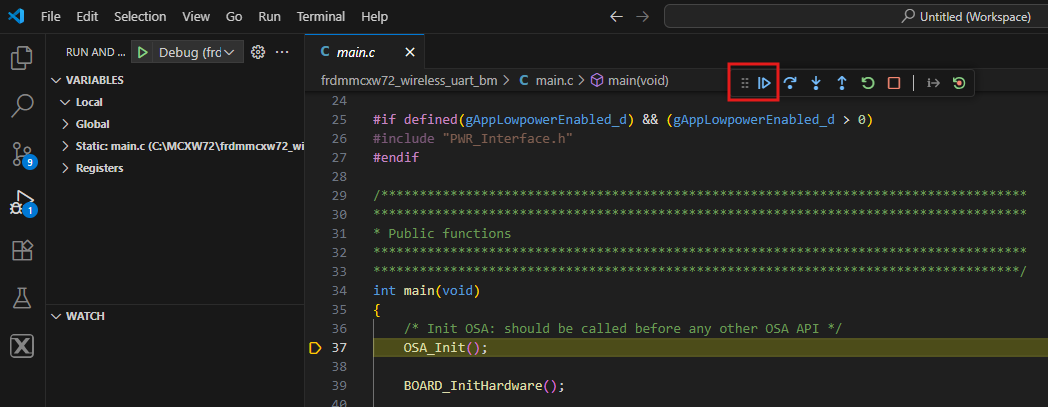Click the #endif line

pyautogui.click(x=396, y=158)
